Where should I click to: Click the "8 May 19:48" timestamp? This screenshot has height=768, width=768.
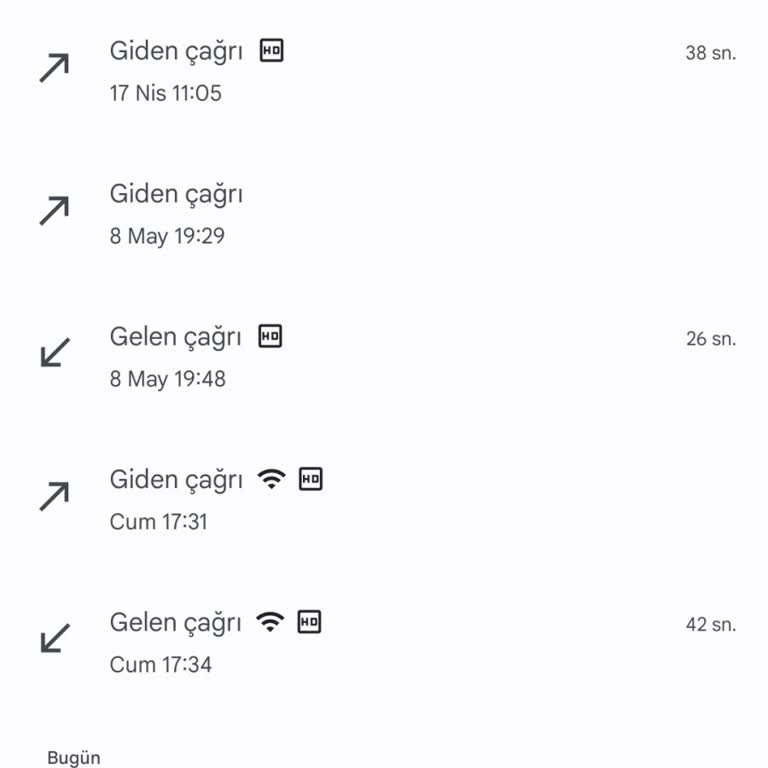[x=167, y=379]
